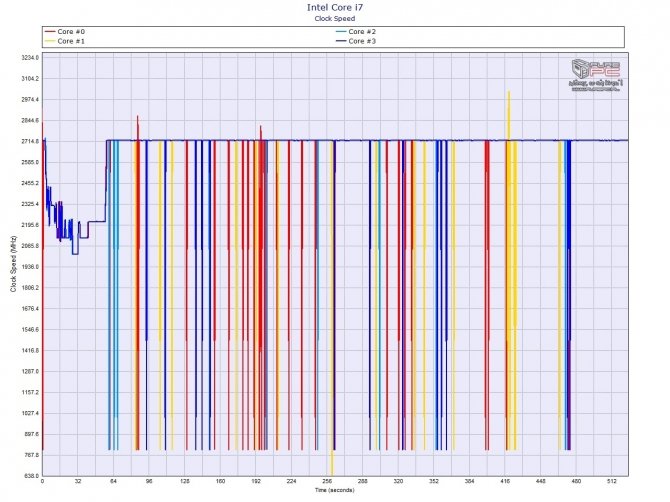Click the 3234.0 y-axis value

30,58
